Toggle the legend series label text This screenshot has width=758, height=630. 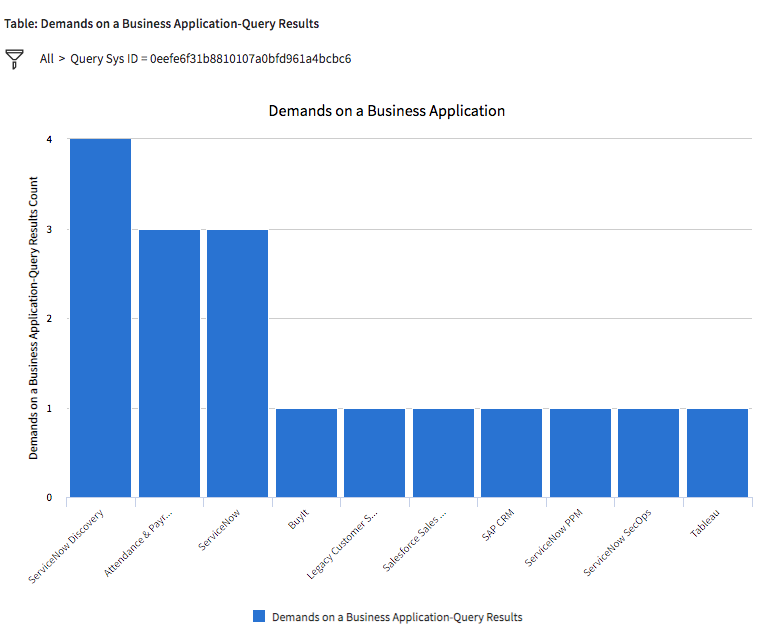[x=397, y=617]
